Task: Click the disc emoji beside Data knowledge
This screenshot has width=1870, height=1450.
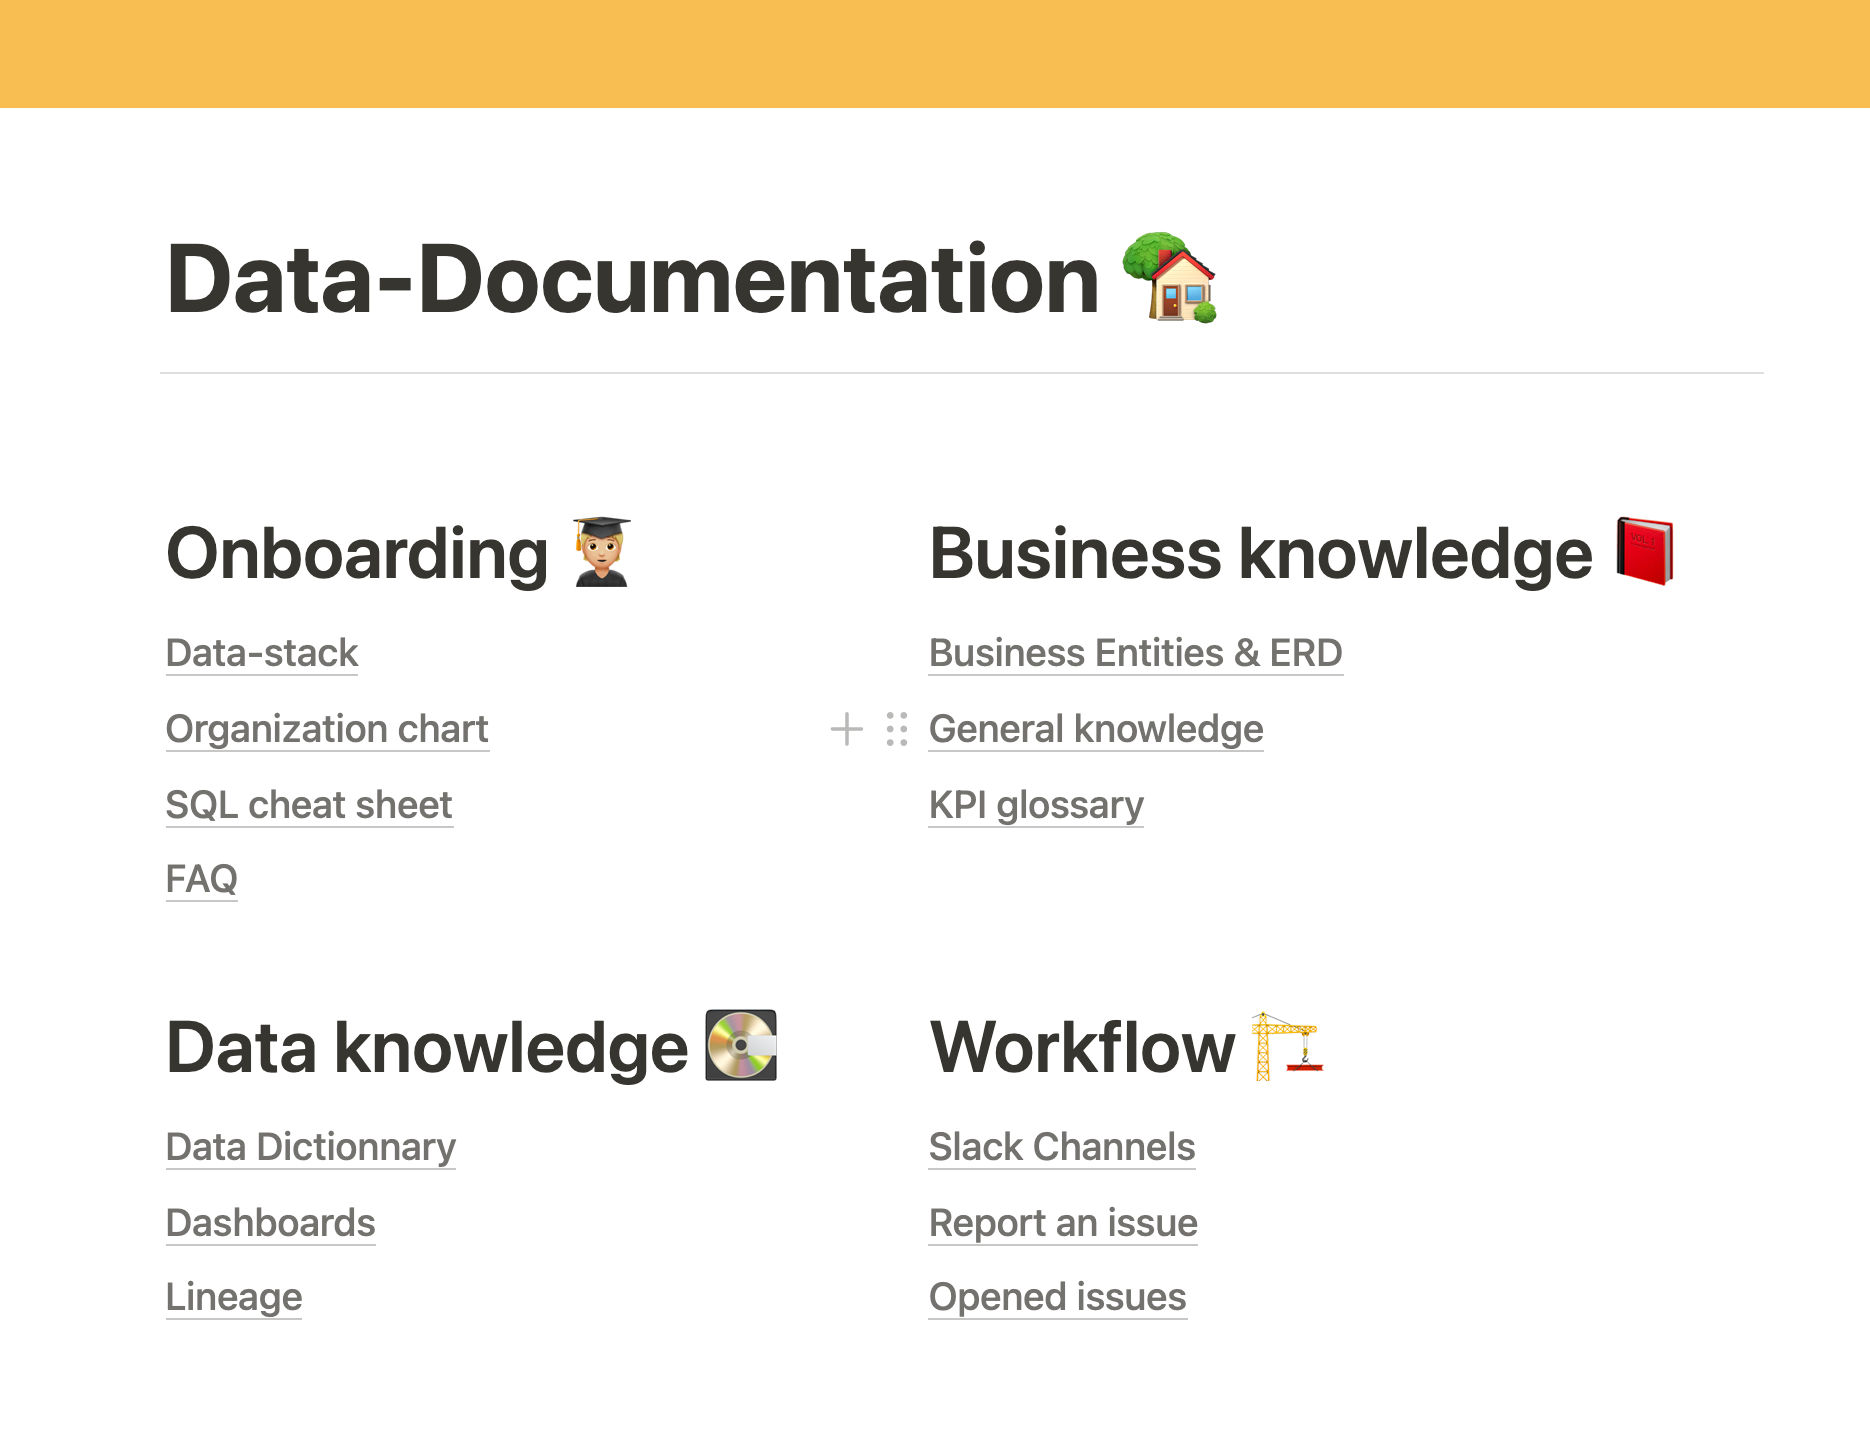Action: [x=741, y=1046]
